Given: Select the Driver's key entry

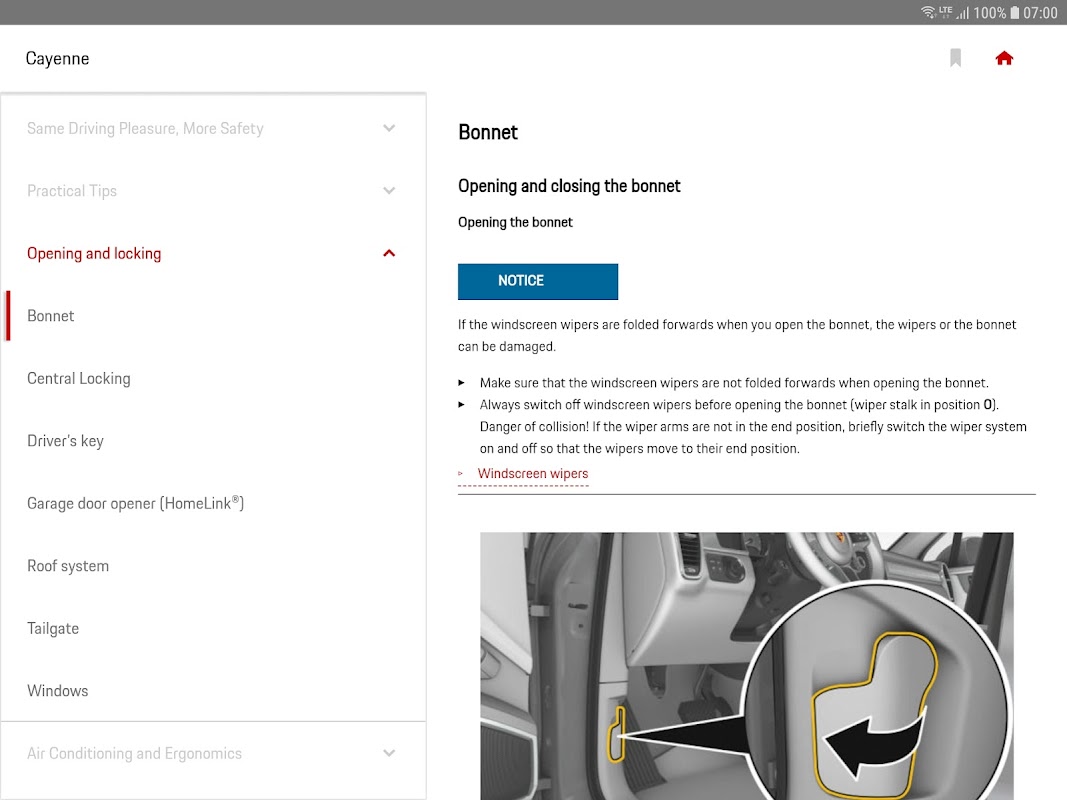Looking at the screenshot, I should (213, 441).
